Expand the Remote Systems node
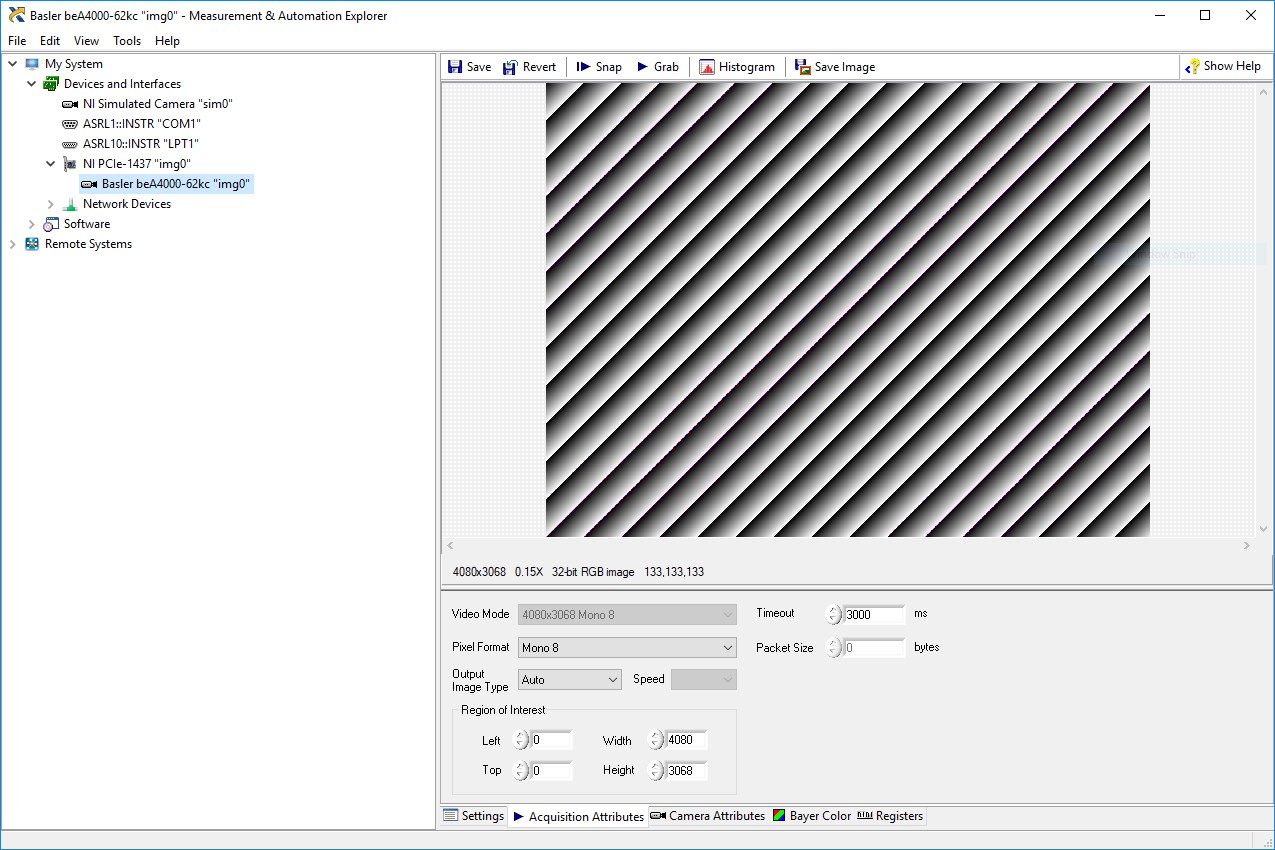The height and width of the screenshot is (850, 1275). coord(13,244)
